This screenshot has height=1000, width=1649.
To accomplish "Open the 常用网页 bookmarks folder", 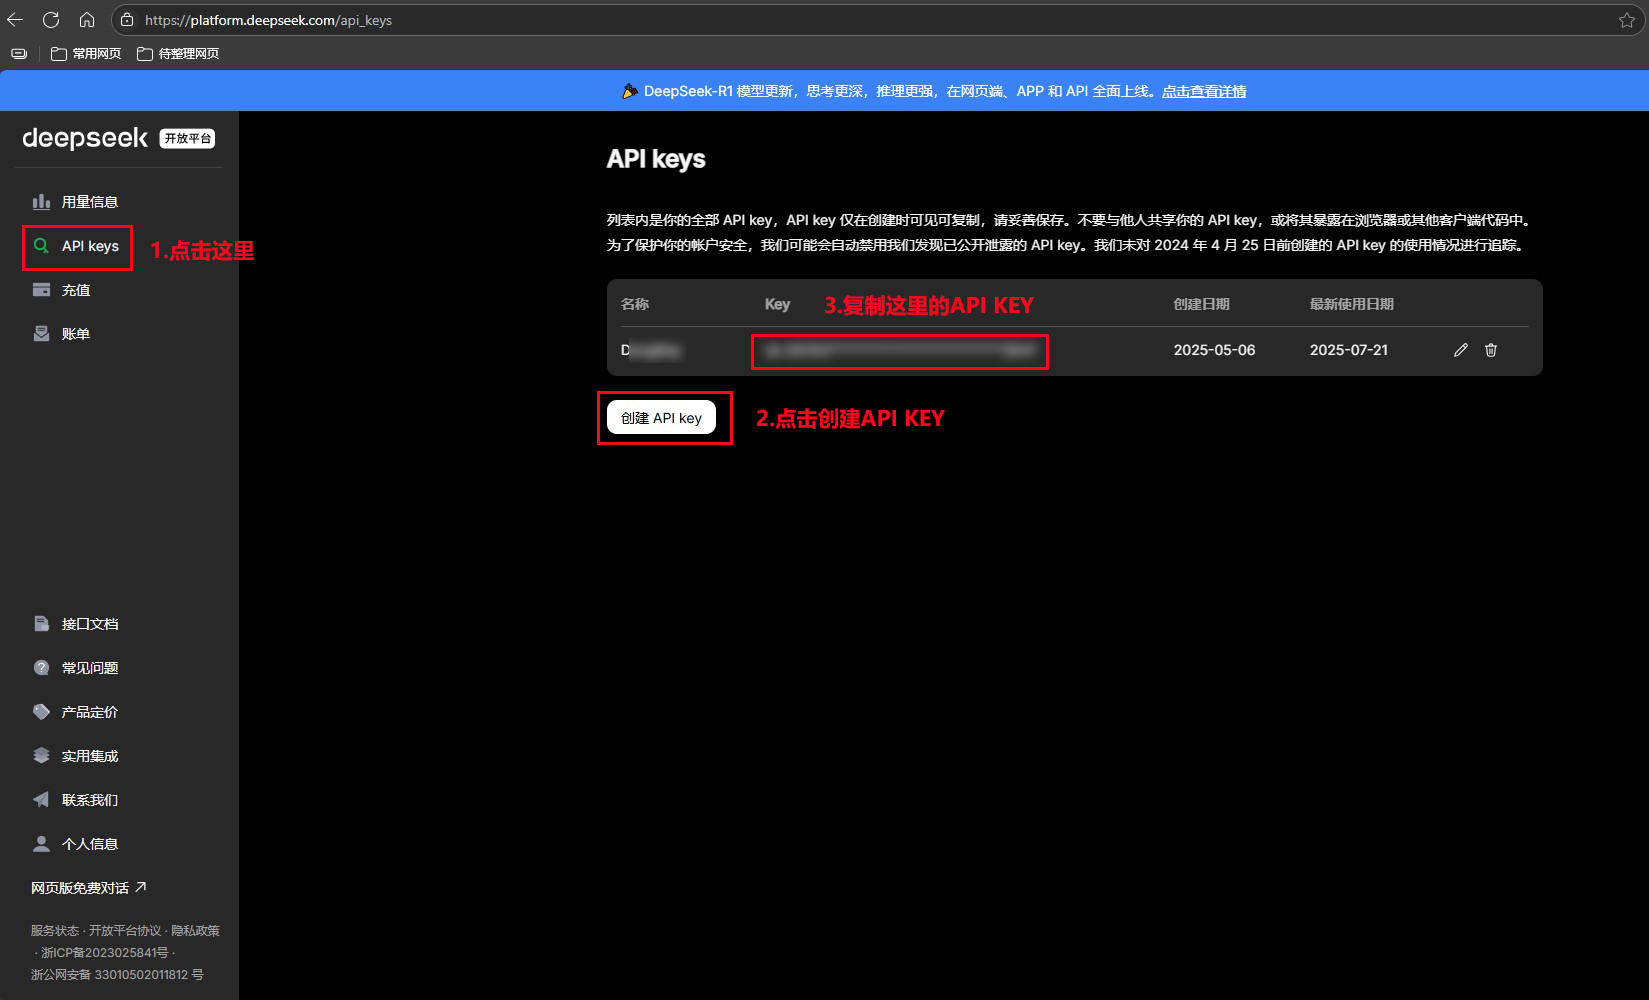I will click(x=86, y=54).
